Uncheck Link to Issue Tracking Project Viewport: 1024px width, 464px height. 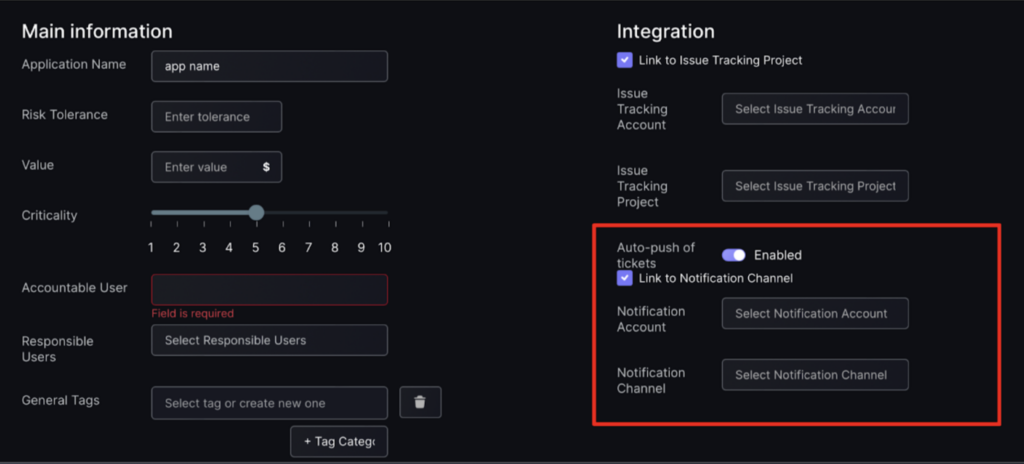[624, 60]
